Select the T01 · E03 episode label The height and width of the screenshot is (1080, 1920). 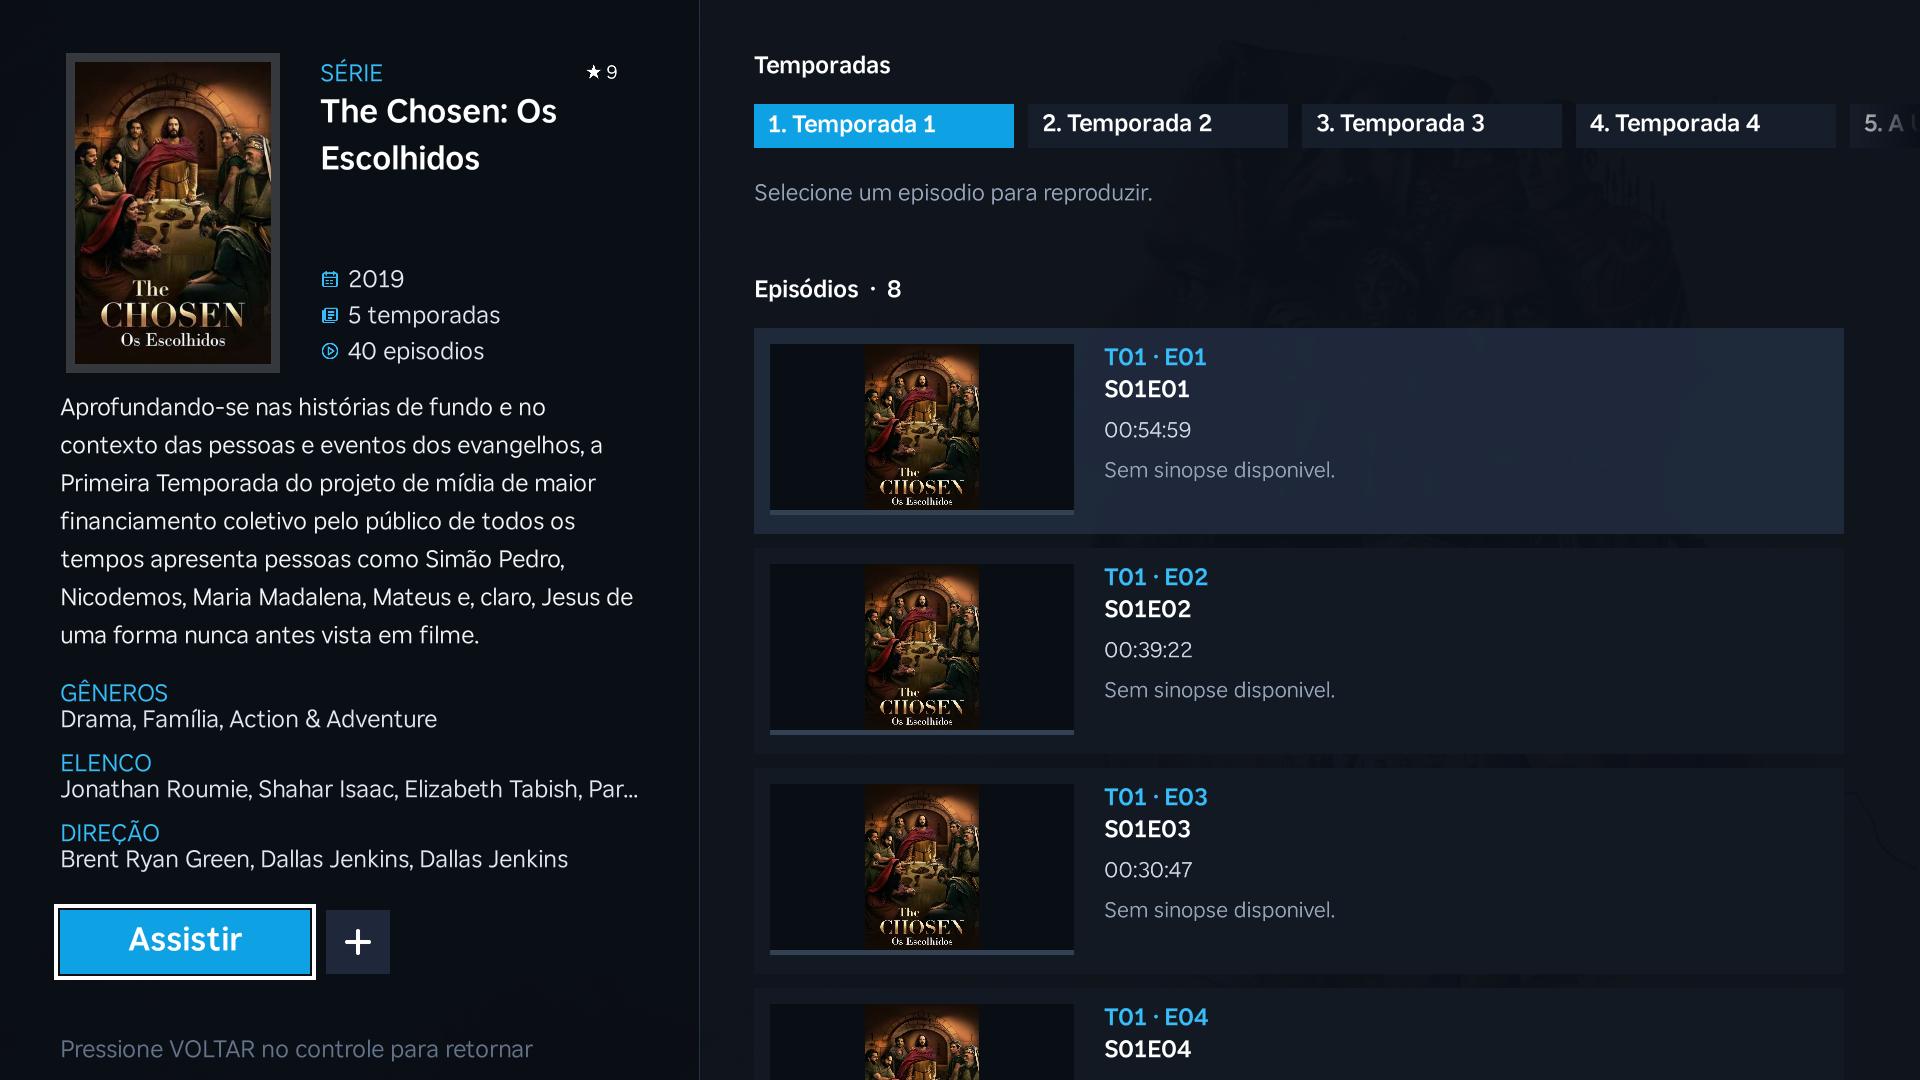tap(1156, 797)
